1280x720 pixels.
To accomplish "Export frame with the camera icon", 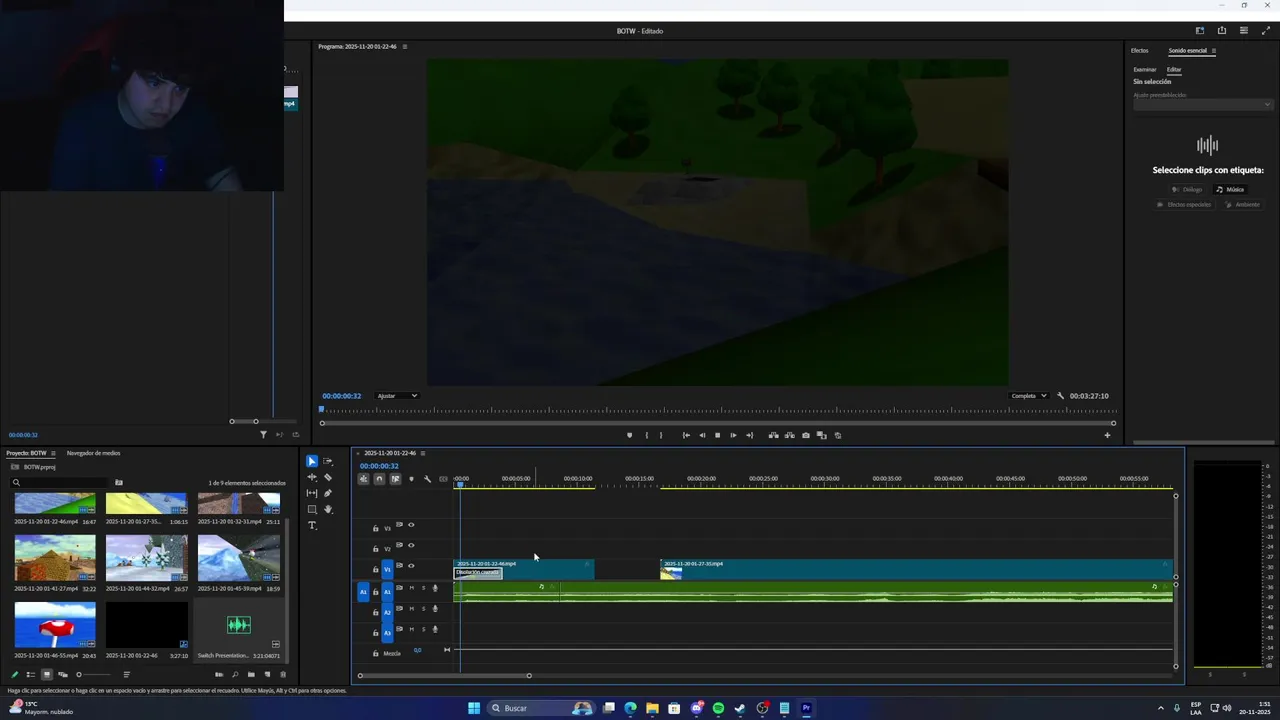I will pyautogui.click(x=806, y=435).
